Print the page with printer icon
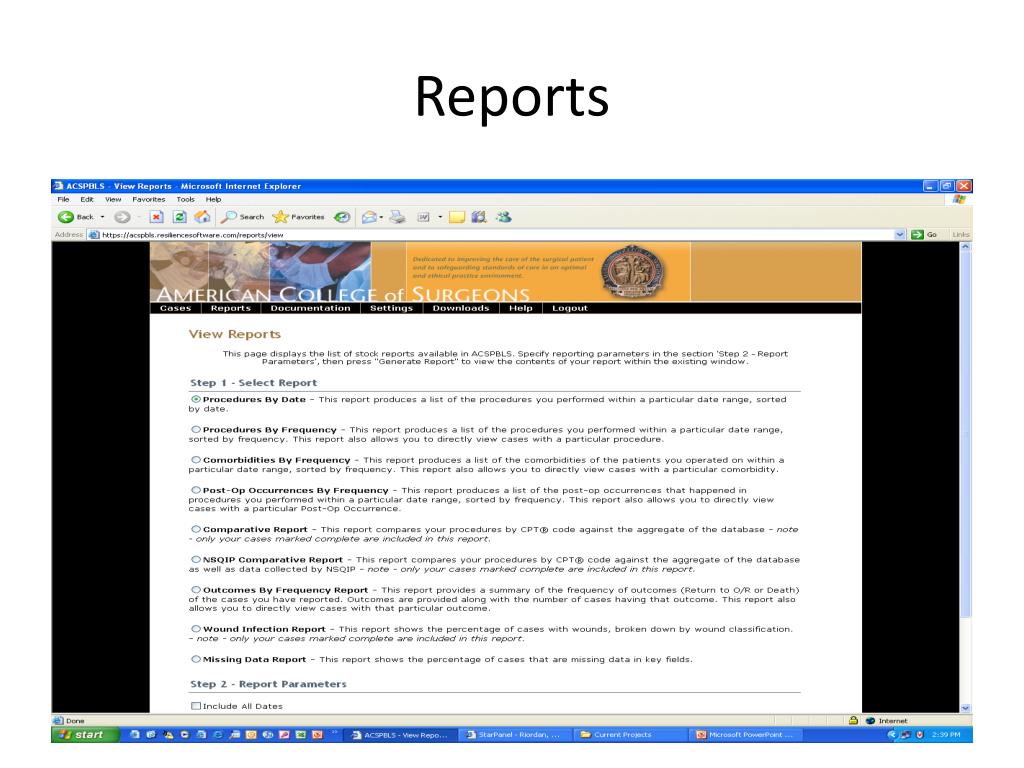 (397, 217)
